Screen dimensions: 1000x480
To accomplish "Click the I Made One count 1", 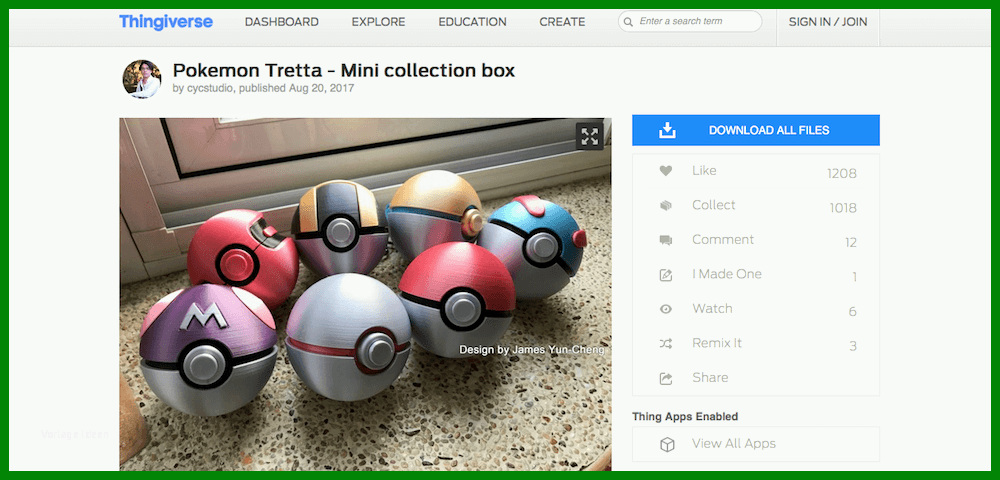I will [x=855, y=277].
